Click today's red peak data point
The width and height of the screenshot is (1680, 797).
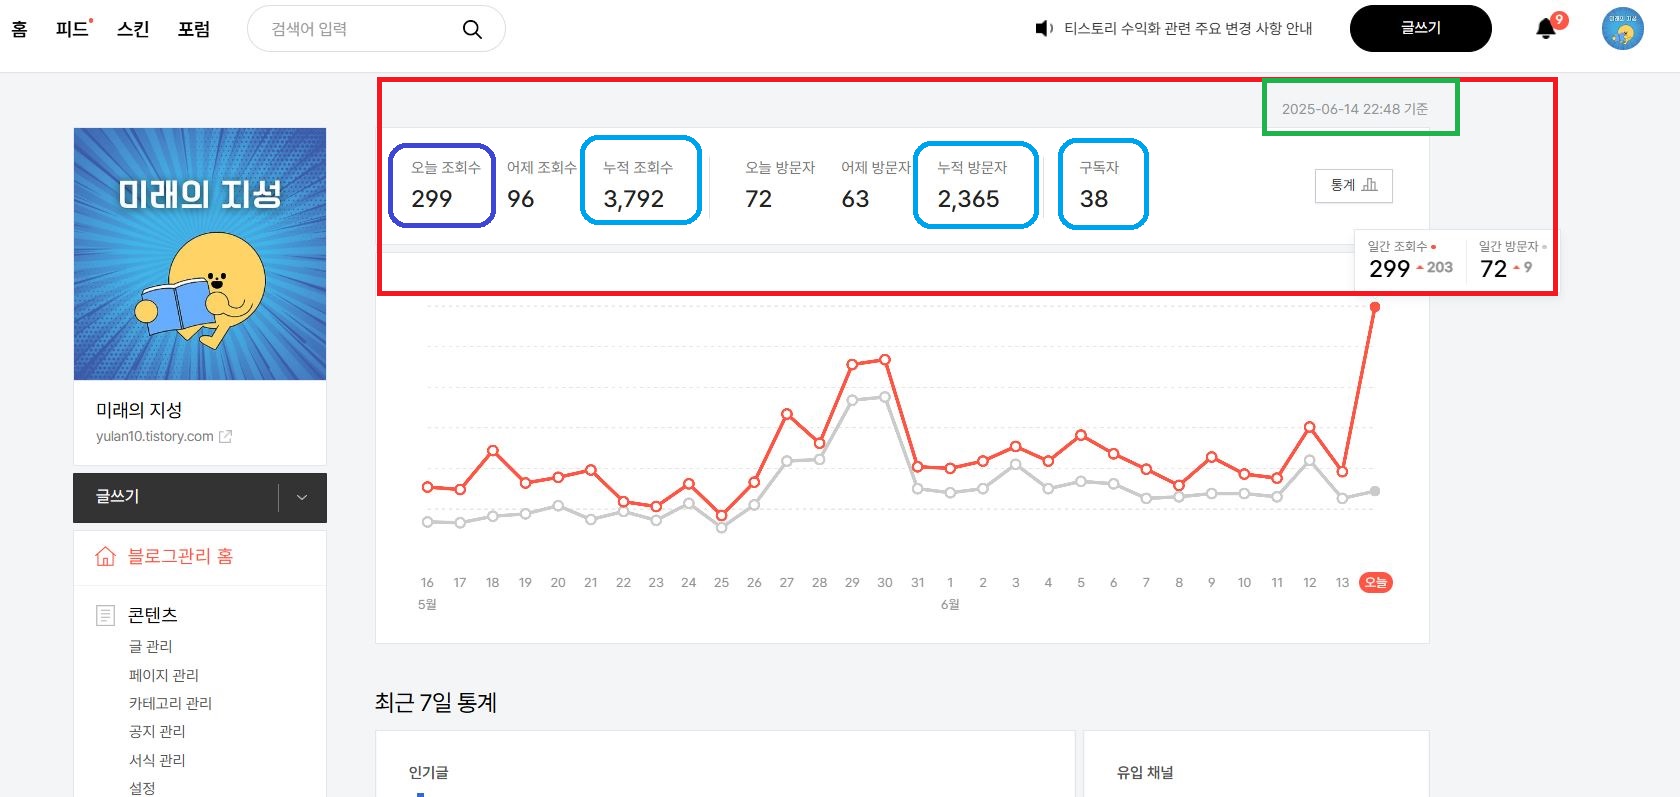tap(1375, 307)
